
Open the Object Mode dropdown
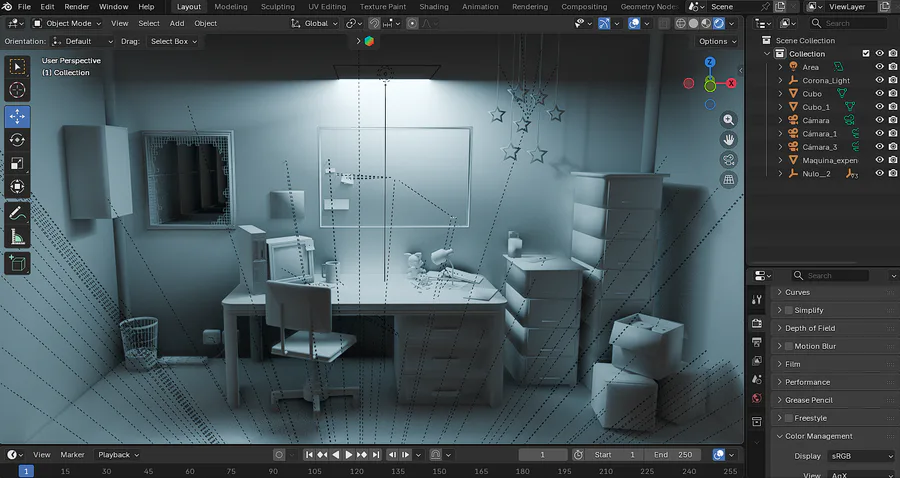coord(68,24)
